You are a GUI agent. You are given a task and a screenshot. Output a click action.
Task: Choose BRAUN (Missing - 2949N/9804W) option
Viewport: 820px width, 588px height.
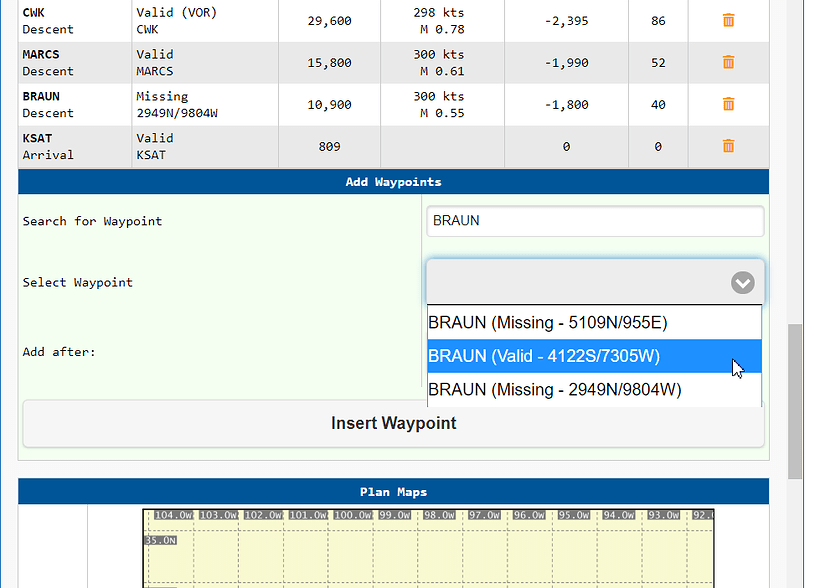[x=594, y=389]
